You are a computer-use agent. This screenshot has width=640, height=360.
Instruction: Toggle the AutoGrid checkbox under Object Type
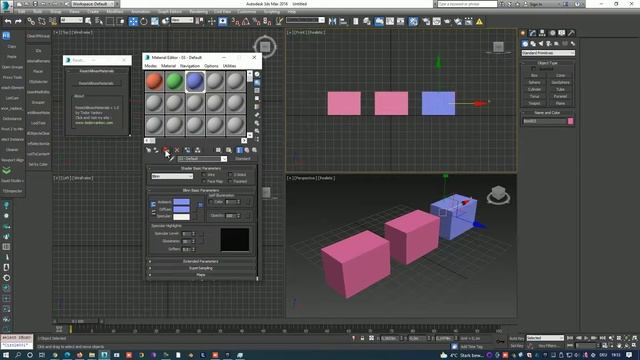point(534,69)
